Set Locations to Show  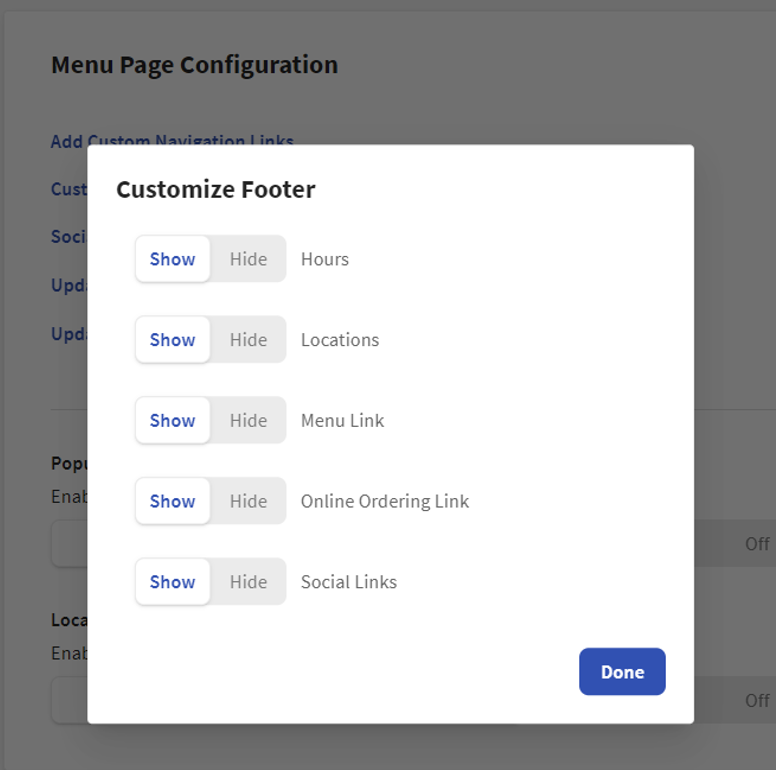point(172,340)
